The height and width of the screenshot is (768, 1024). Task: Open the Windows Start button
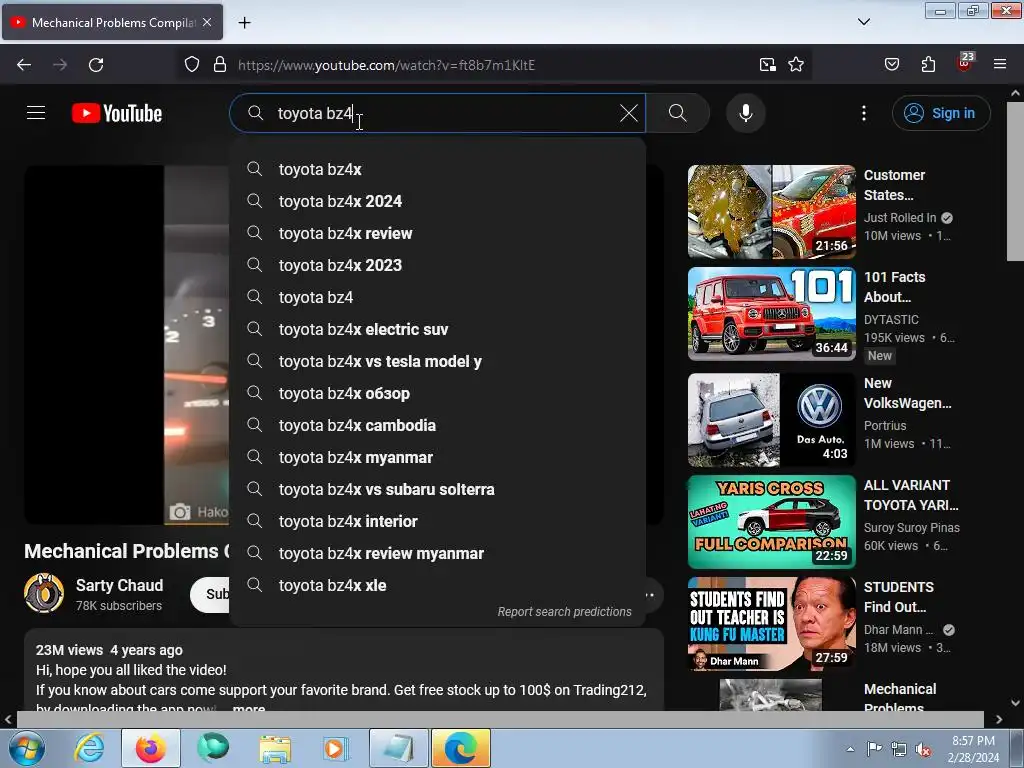26,748
